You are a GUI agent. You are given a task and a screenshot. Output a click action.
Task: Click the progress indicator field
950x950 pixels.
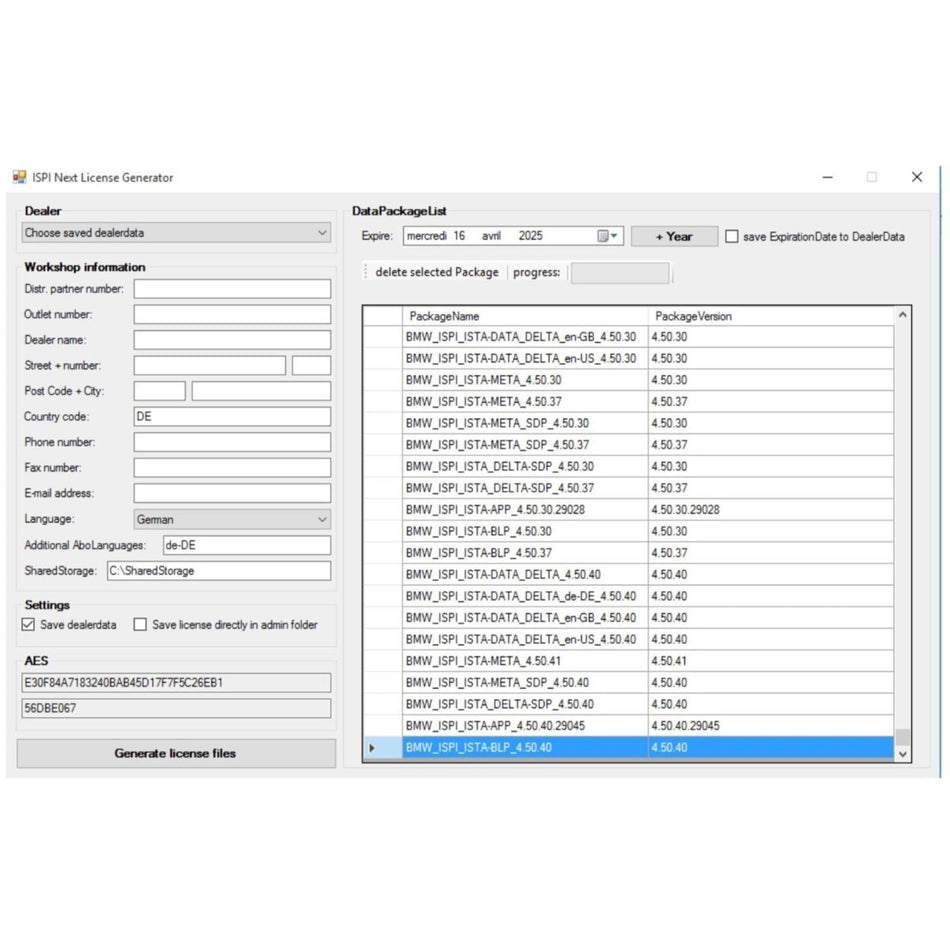[x=620, y=272]
